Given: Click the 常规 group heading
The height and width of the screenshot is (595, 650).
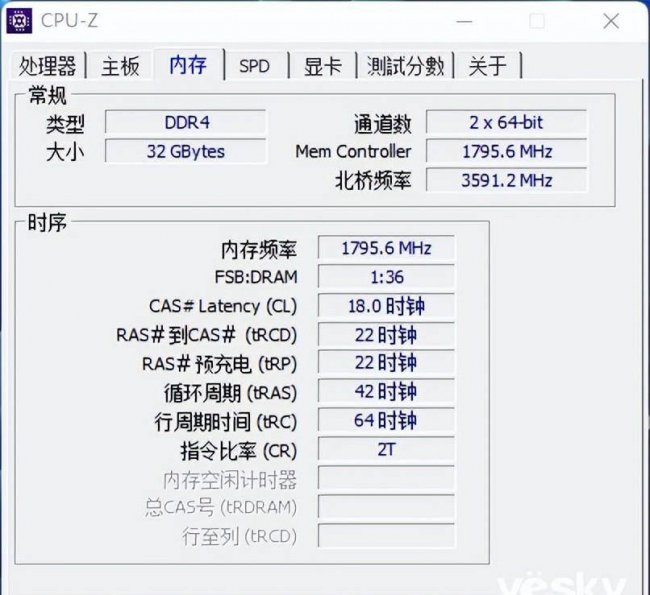Looking at the screenshot, I should 47,95.
